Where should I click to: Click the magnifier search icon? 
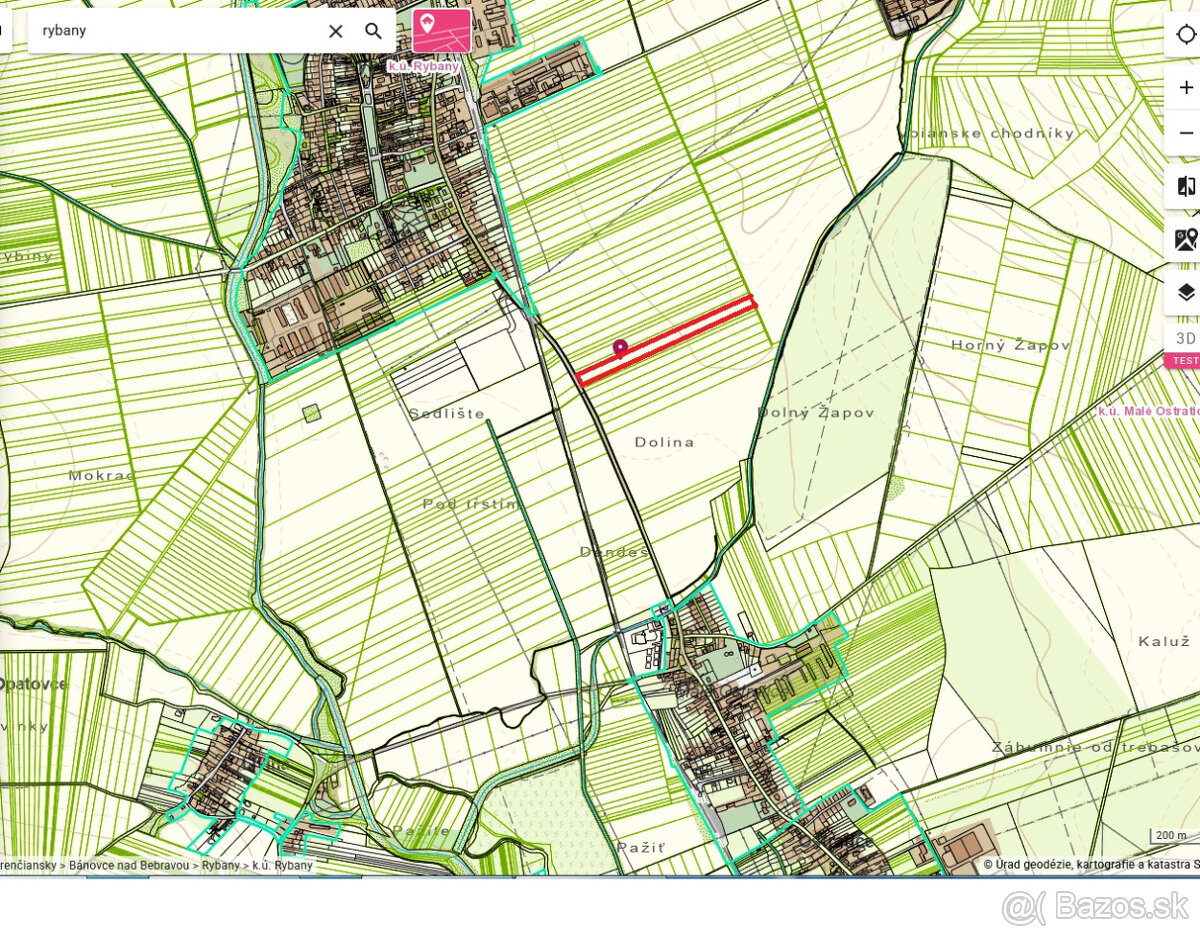pos(373,31)
